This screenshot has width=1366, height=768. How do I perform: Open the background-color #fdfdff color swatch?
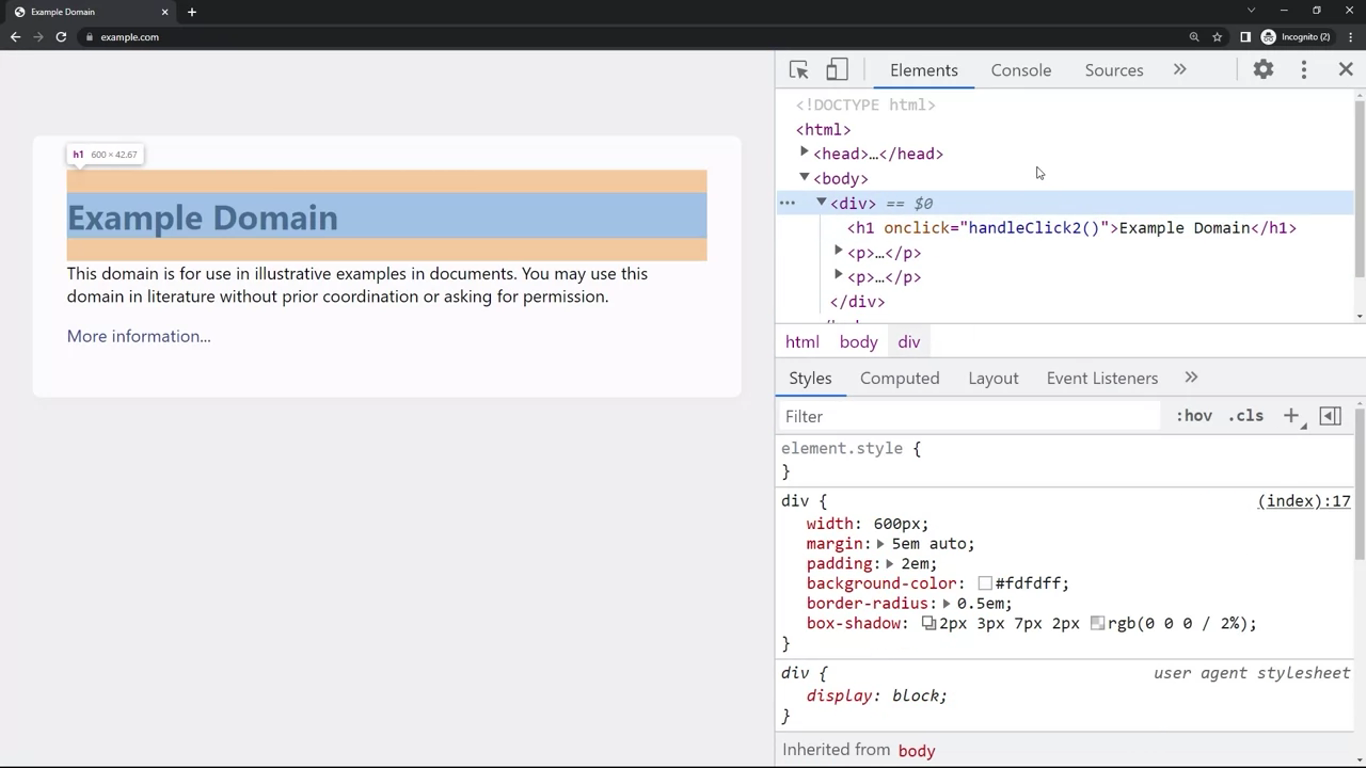point(985,583)
